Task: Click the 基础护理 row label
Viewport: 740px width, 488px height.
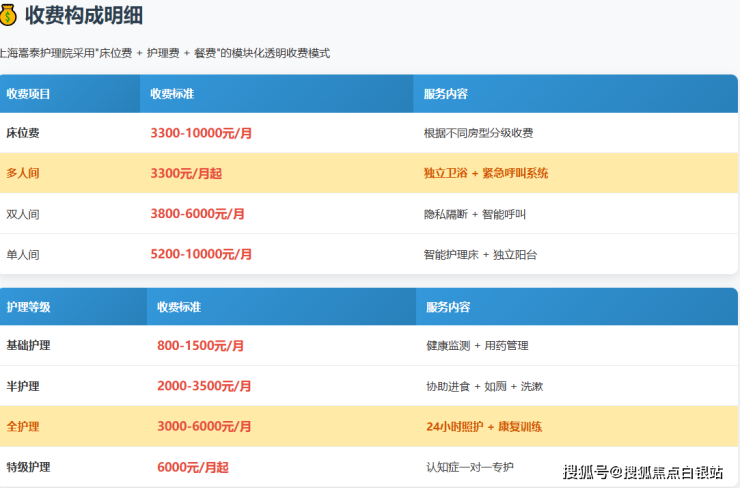Action: pos(28,345)
